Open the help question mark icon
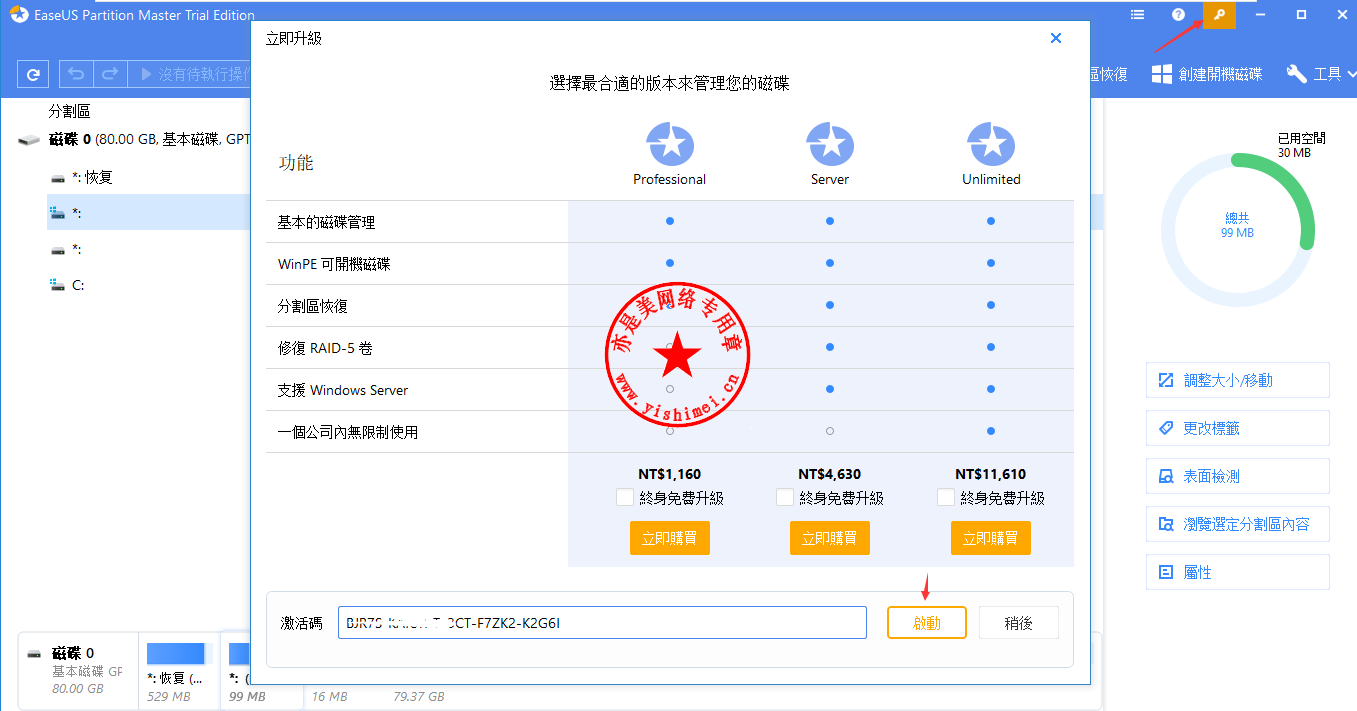The image size is (1357, 711). tap(1178, 15)
